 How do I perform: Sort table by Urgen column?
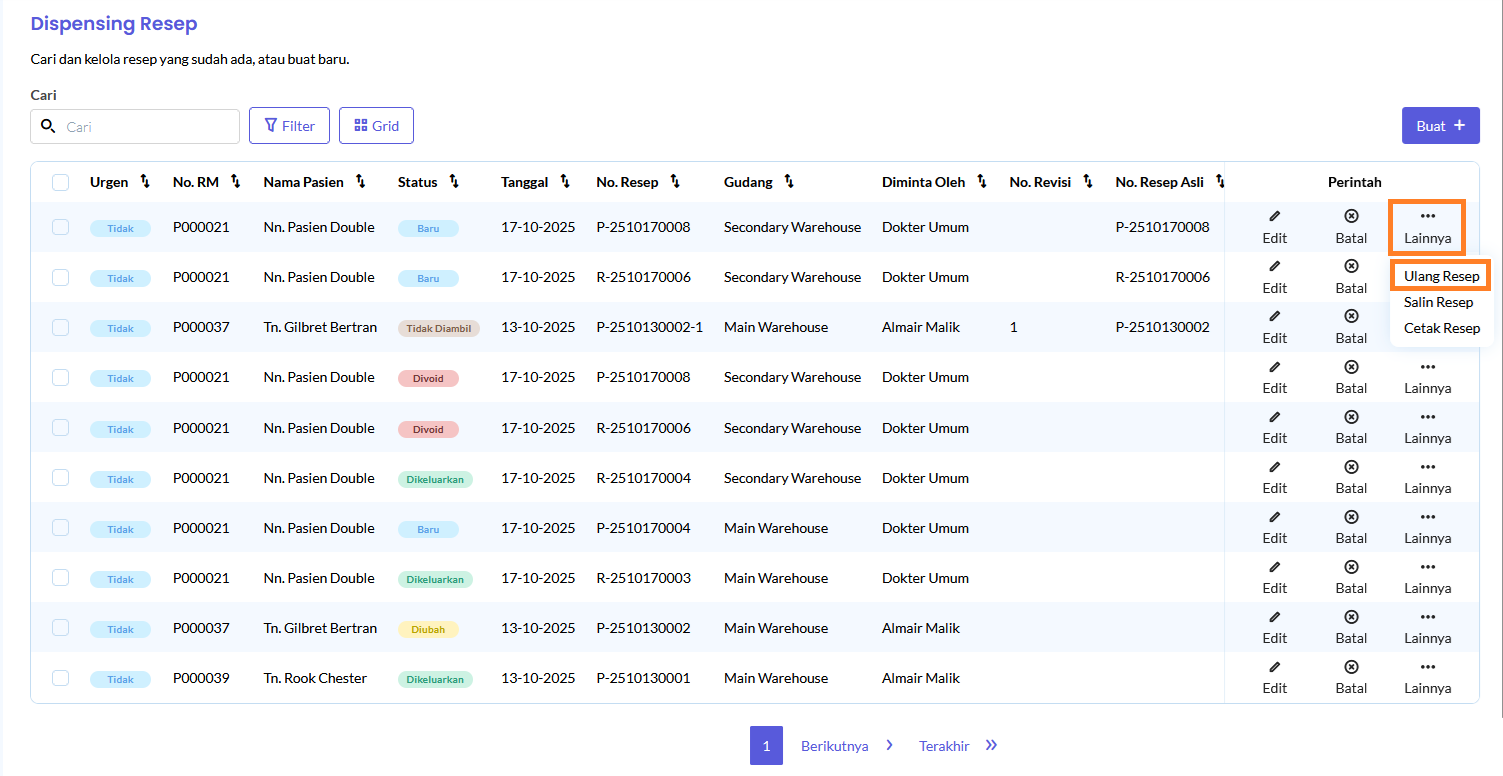(x=145, y=182)
